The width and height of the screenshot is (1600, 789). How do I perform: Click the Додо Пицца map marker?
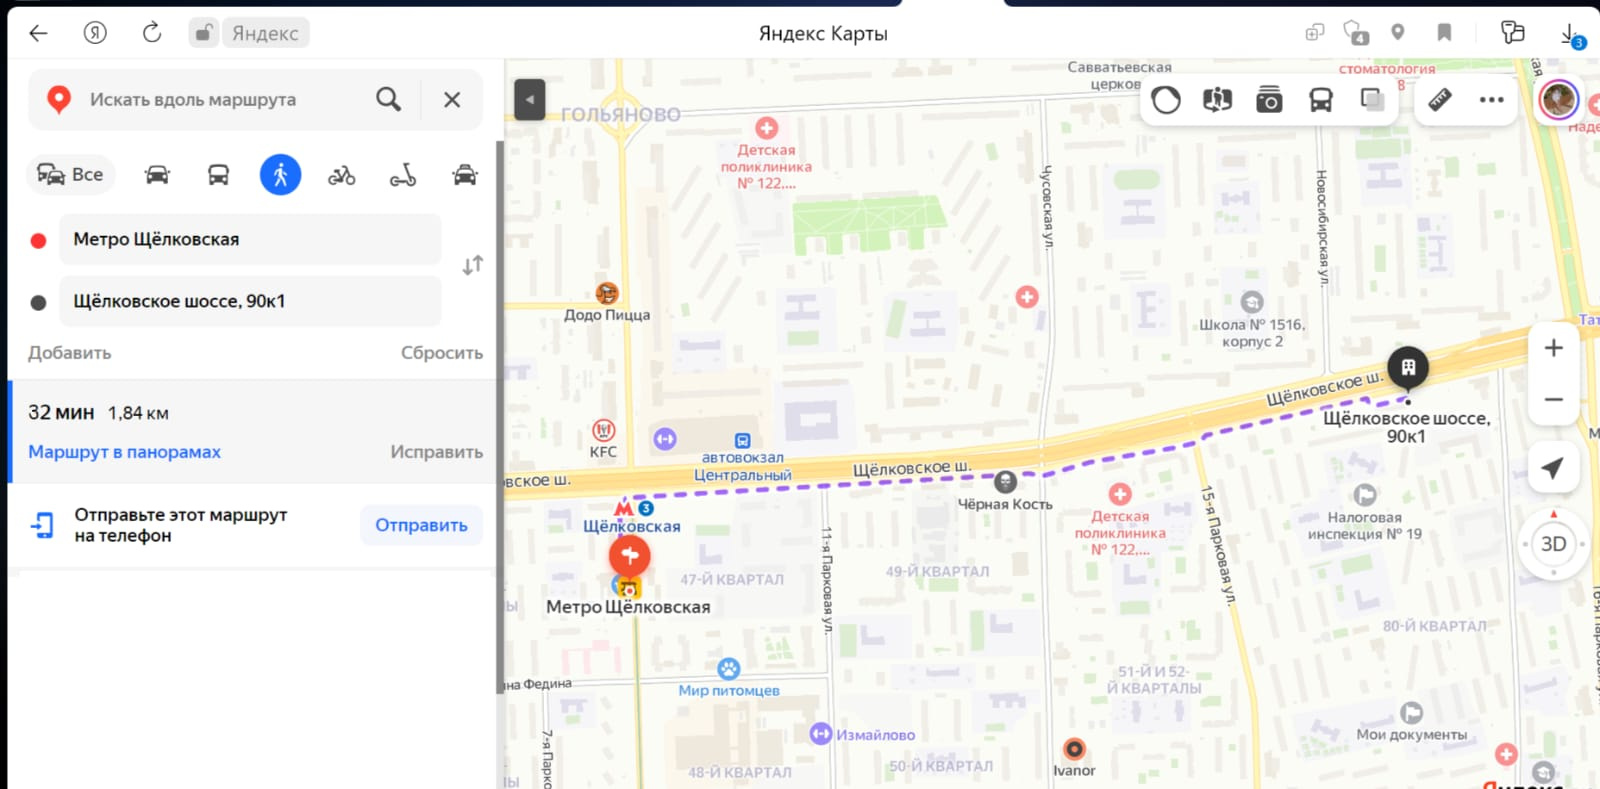pyautogui.click(x=607, y=294)
